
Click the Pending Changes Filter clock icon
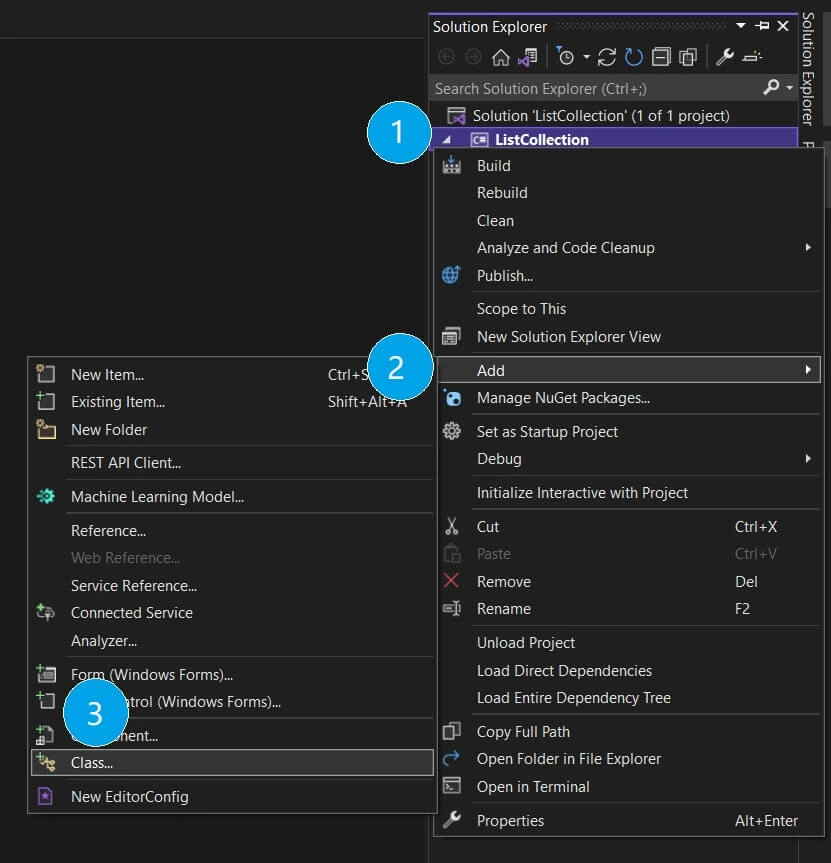[565, 57]
